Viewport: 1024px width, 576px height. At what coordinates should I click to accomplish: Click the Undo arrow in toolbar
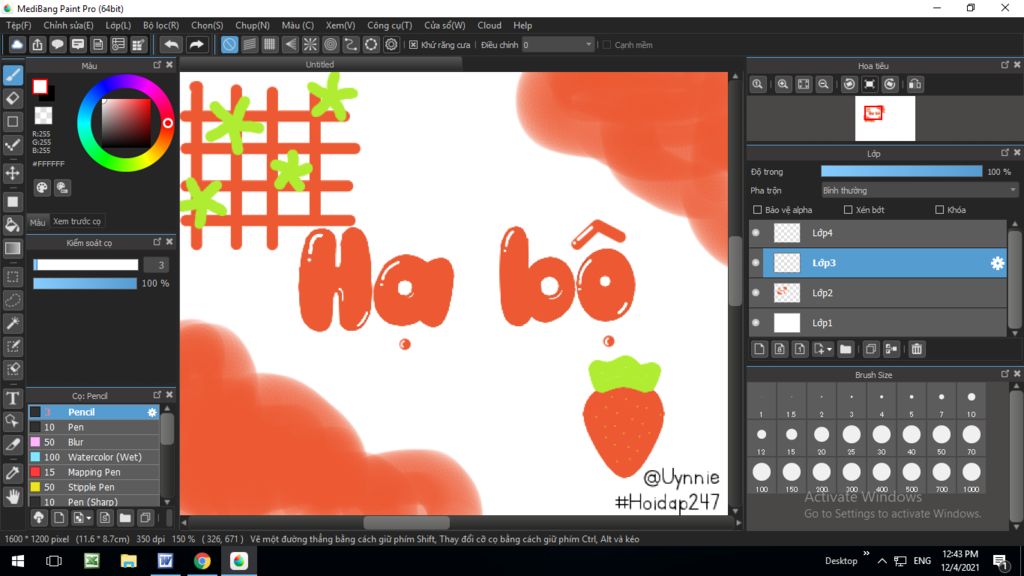171,44
